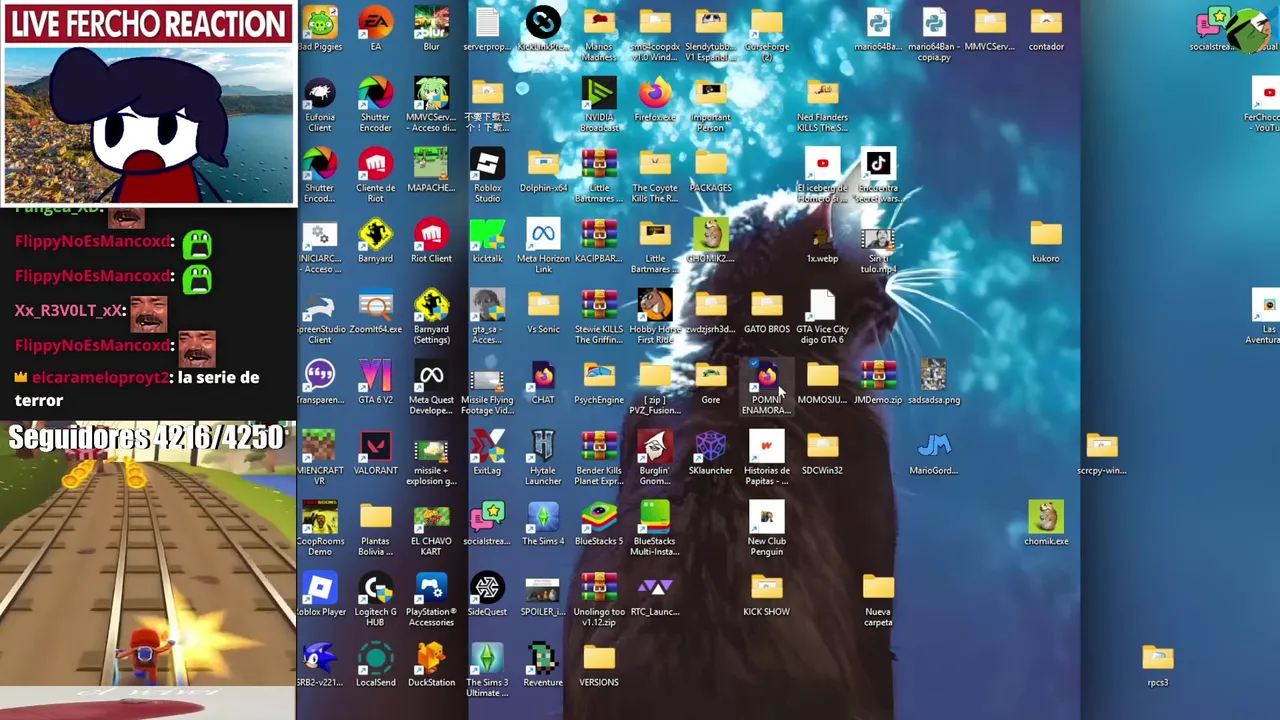Launch Roblox Studio icon
This screenshot has height=720, width=1280.
tap(487, 164)
